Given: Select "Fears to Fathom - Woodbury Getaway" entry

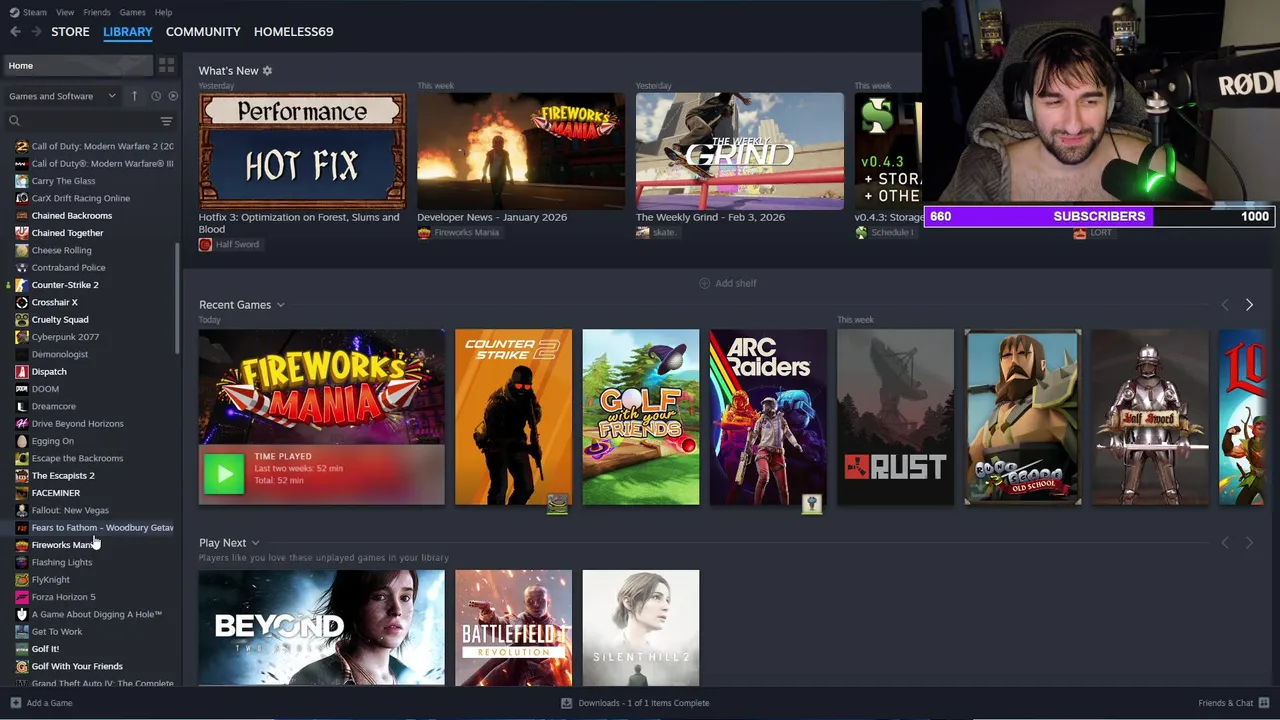Looking at the screenshot, I should (x=95, y=528).
